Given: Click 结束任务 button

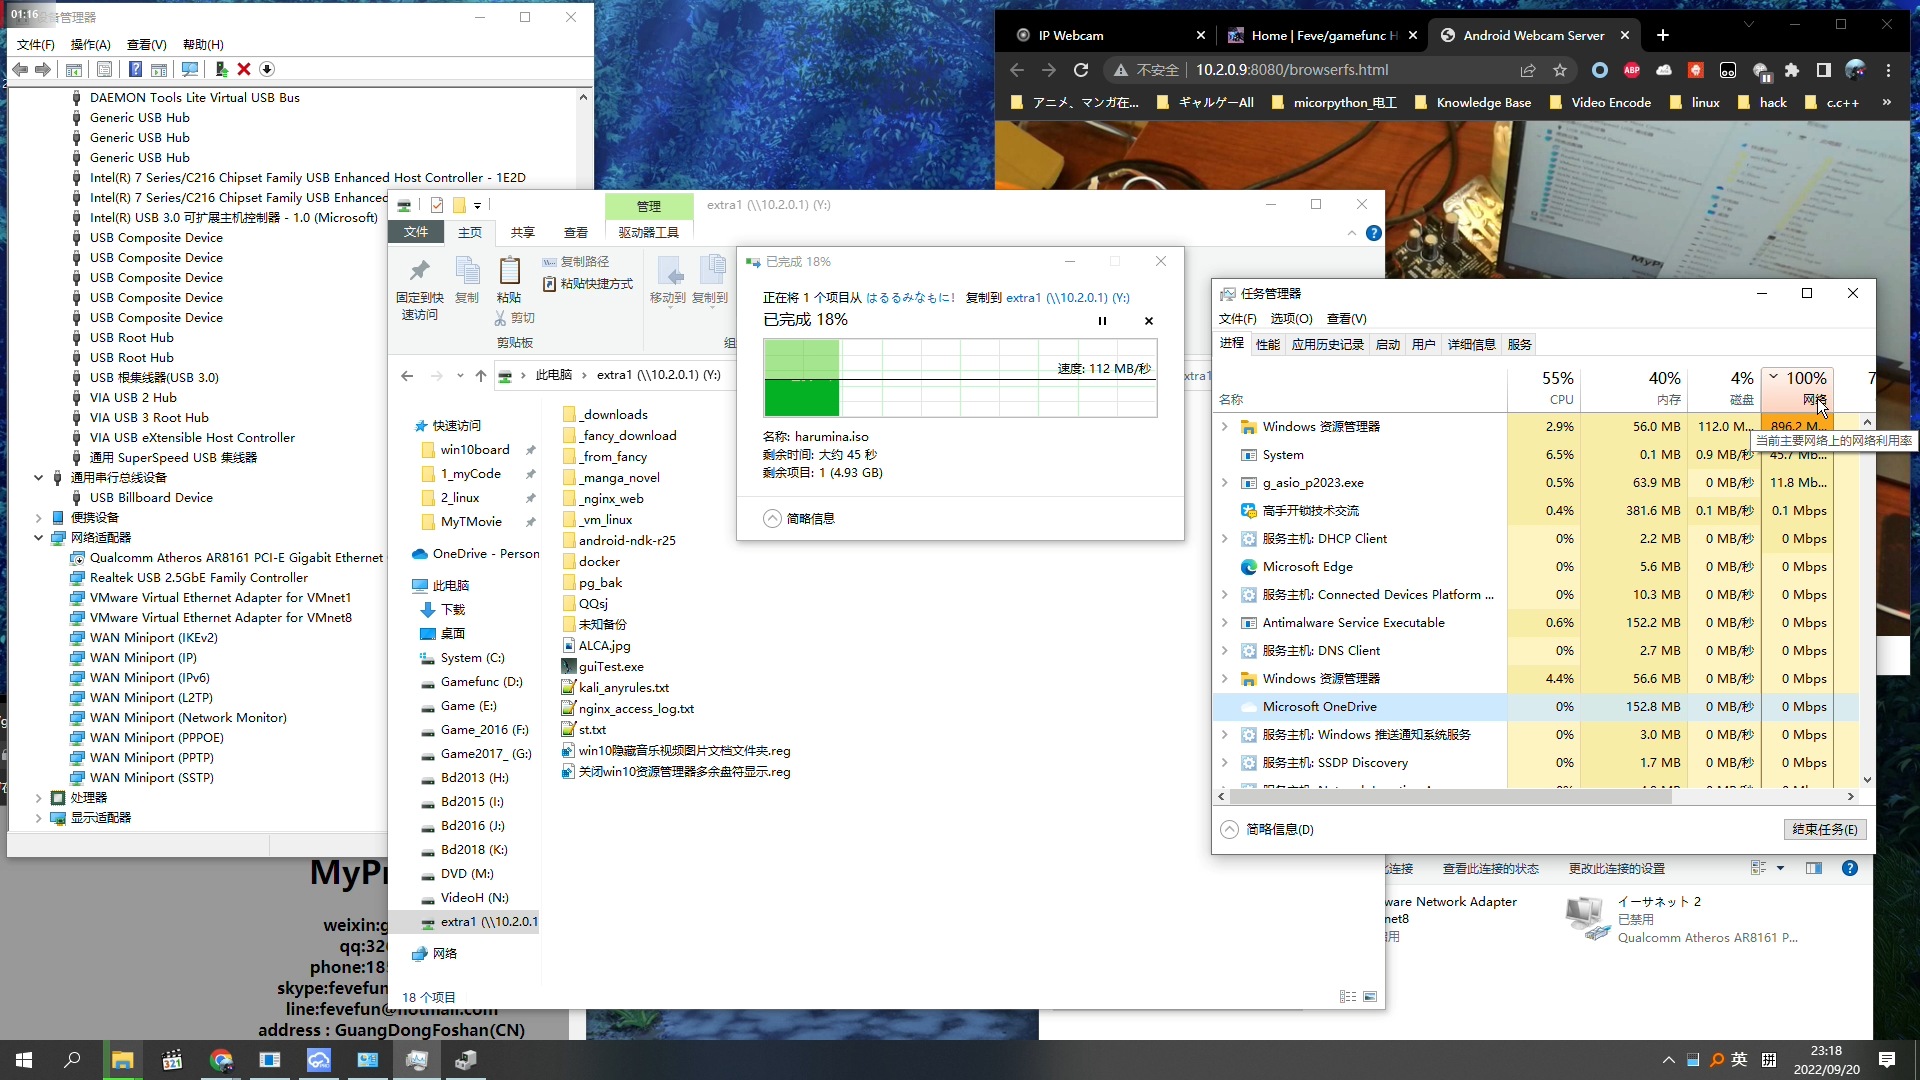Looking at the screenshot, I should (1824, 830).
